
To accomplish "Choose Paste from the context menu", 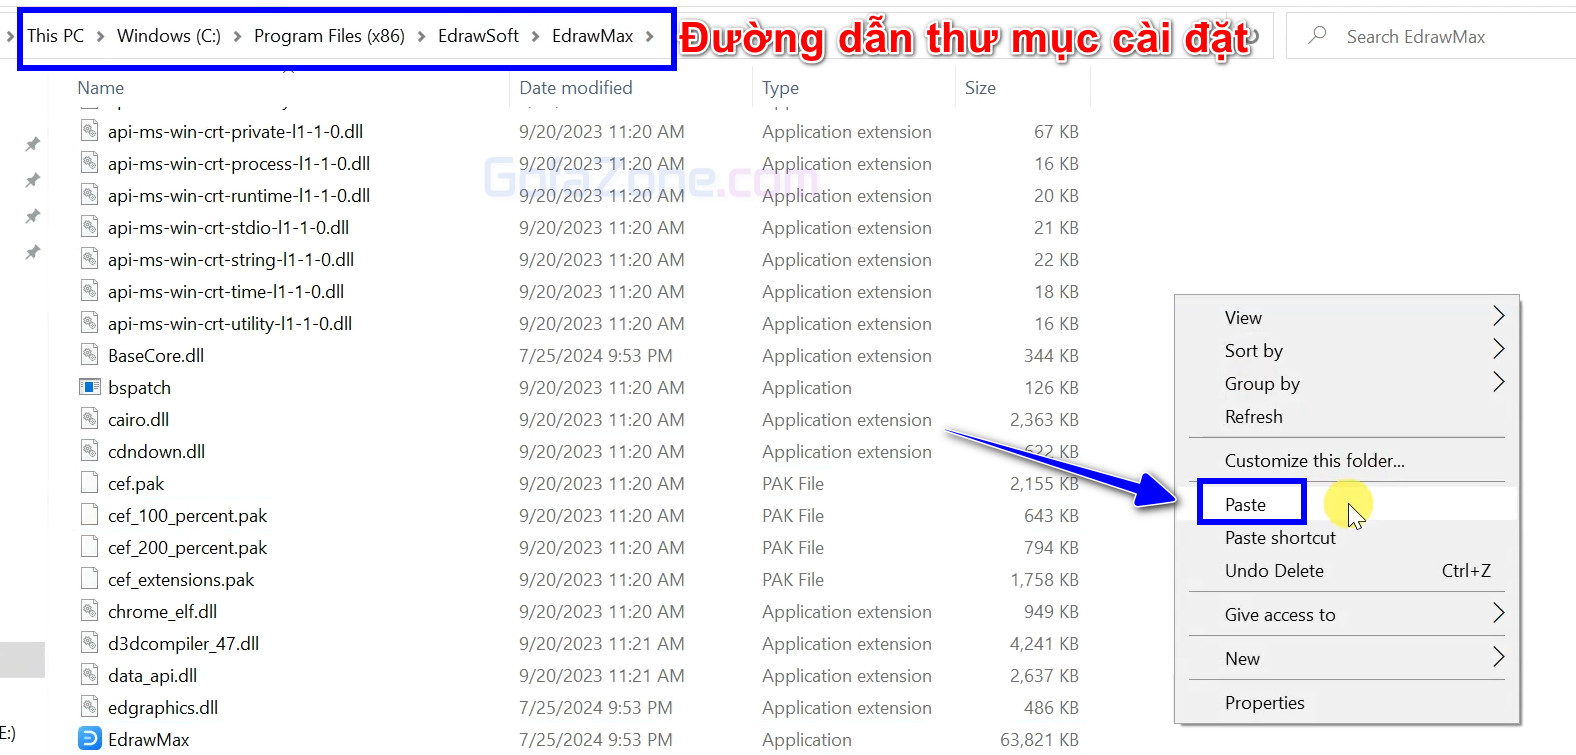I will coord(1246,504).
